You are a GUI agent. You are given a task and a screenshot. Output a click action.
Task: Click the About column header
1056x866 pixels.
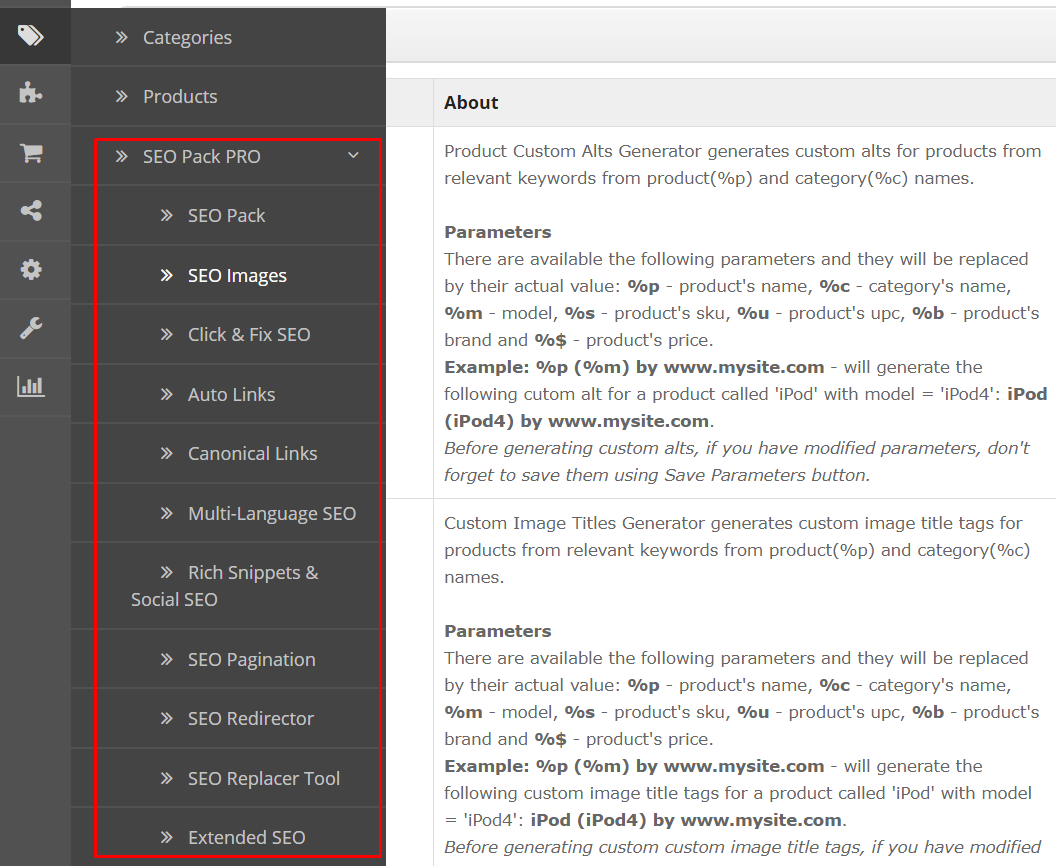[471, 102]
